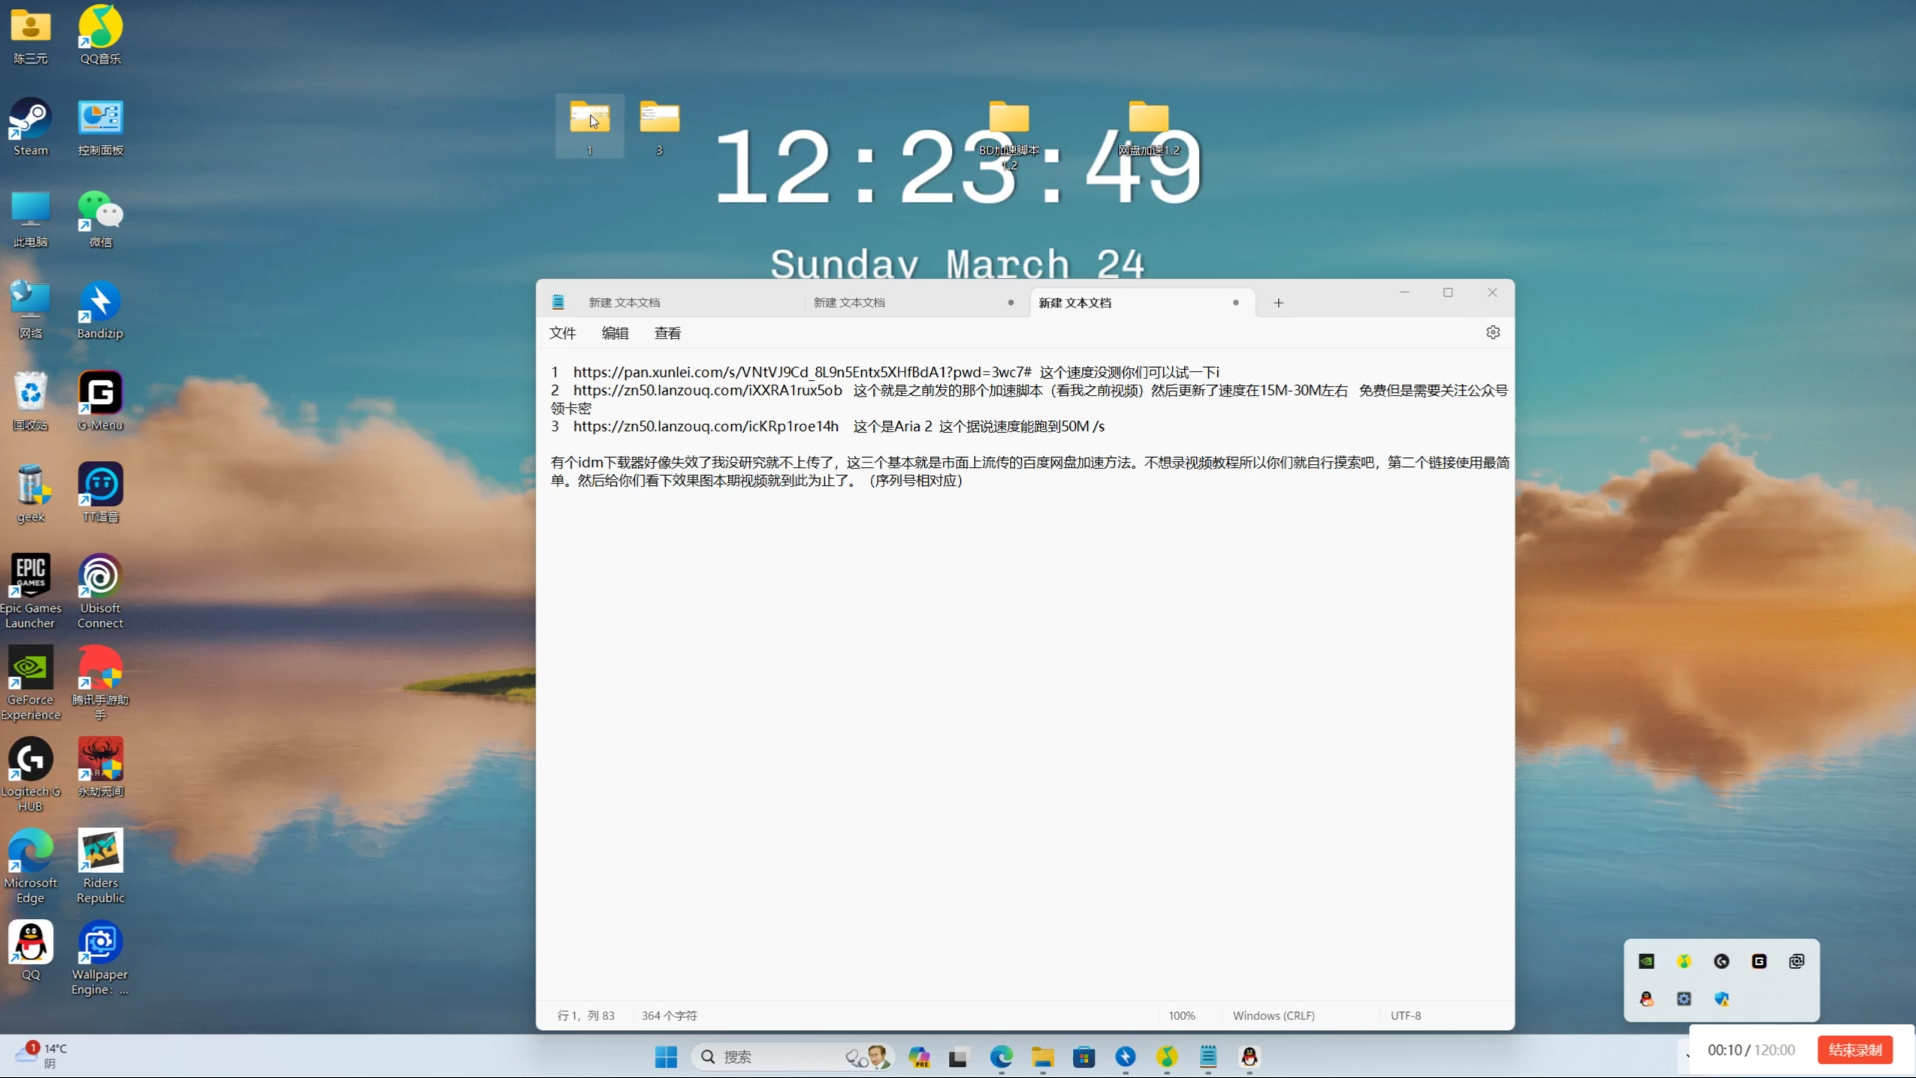Open Epic Games Launcher shortcut
The image size is (1916, 1078).
pyautogui.click(x=30, y=592)
